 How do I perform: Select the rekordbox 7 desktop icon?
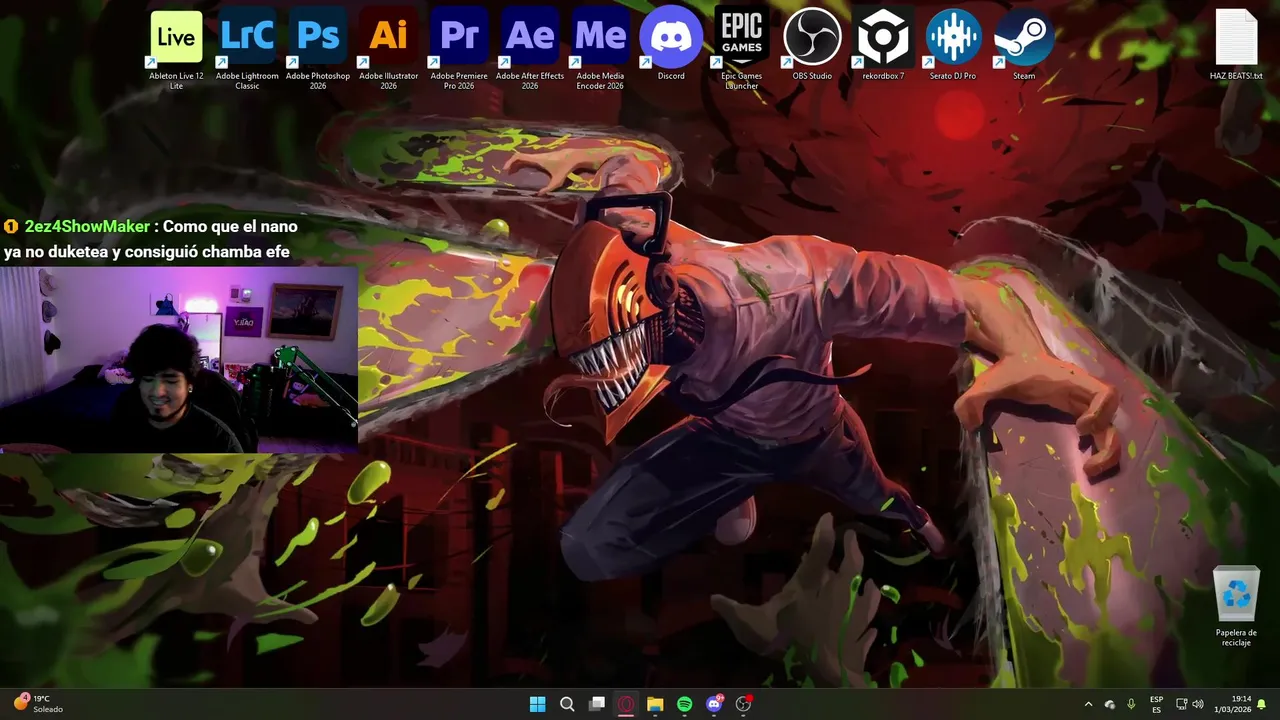click(x=883, y=44)
